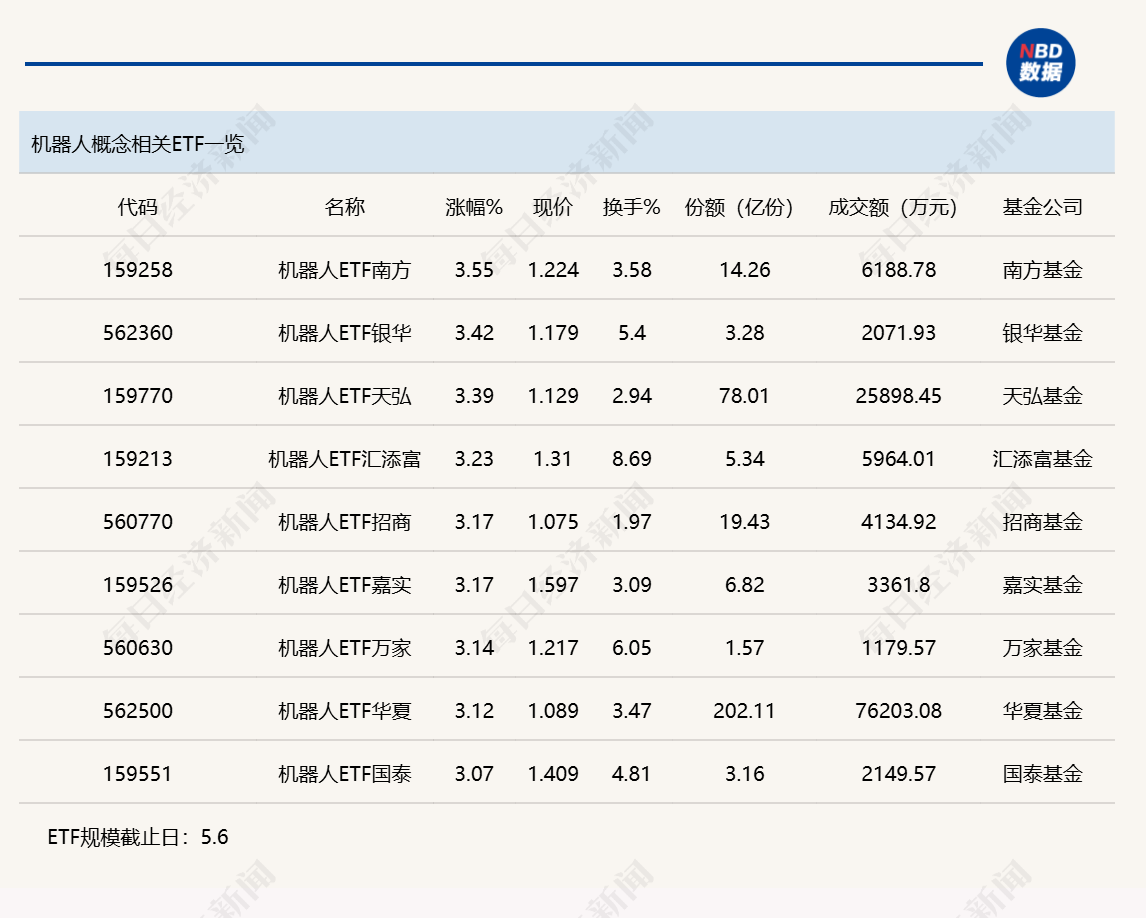
Task: Click the share amount 14.26
Action: coord(744,270)
